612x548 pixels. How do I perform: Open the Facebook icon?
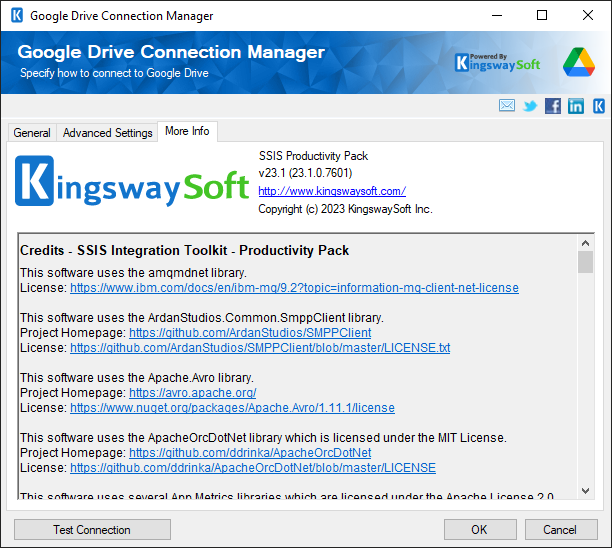[553, 106]
